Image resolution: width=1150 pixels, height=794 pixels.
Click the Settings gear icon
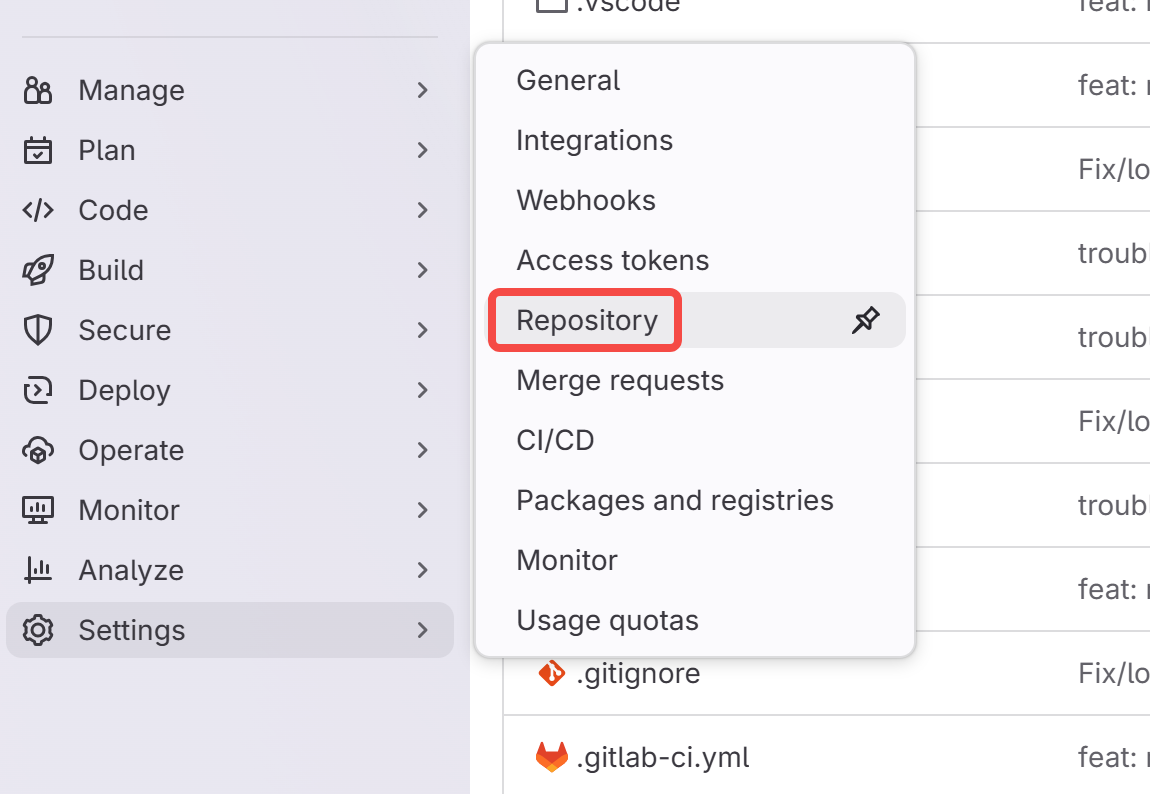coord(37,631)
